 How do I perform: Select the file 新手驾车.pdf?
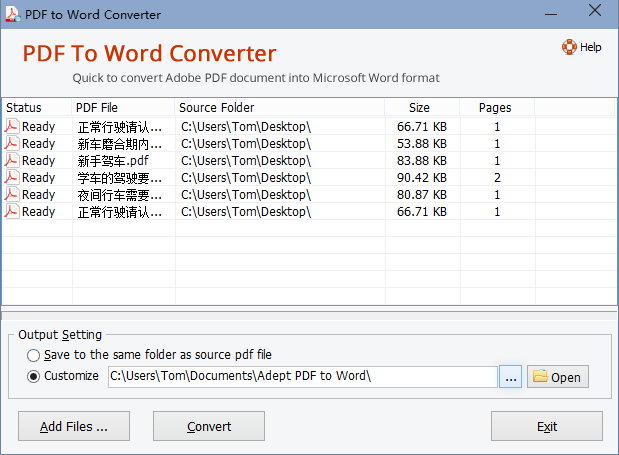click(x=113, y=161)
